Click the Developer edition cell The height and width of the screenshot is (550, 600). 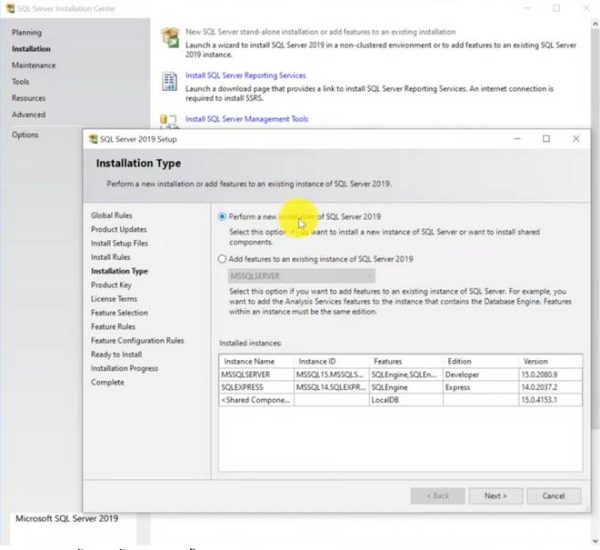(481, 375)
